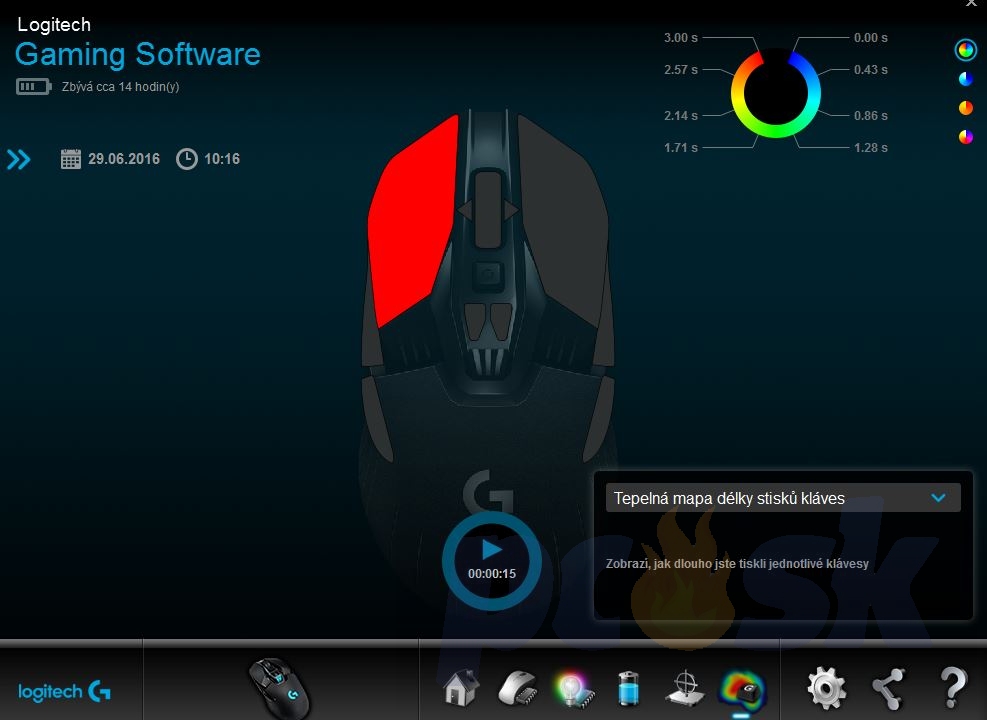Click the share icon in the bottom bar

coord(888,688)
